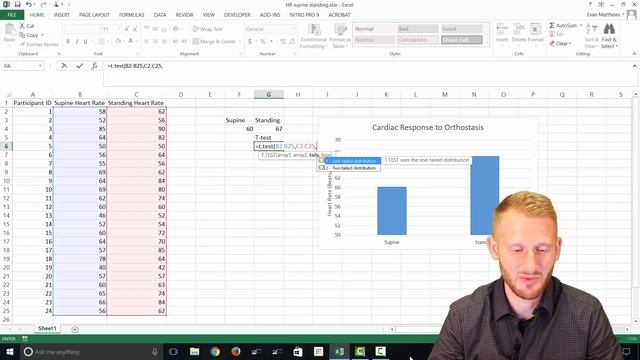Open the Find & Select dropdown

coord(609,36)
